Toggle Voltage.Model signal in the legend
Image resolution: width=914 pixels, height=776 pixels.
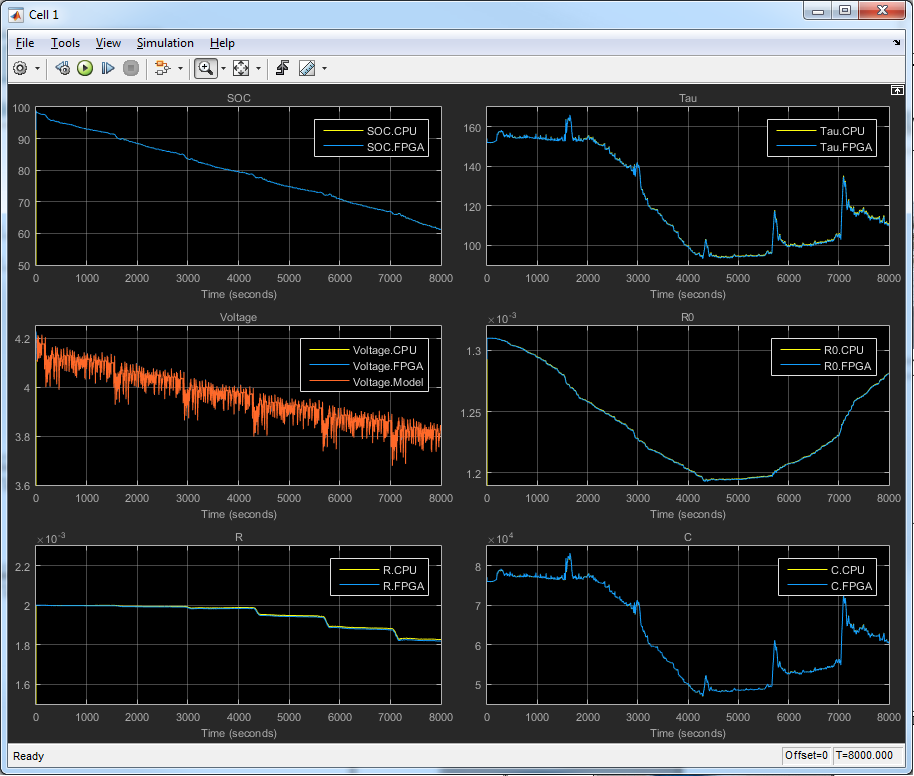pyautogui.click(x=388, y=382)
